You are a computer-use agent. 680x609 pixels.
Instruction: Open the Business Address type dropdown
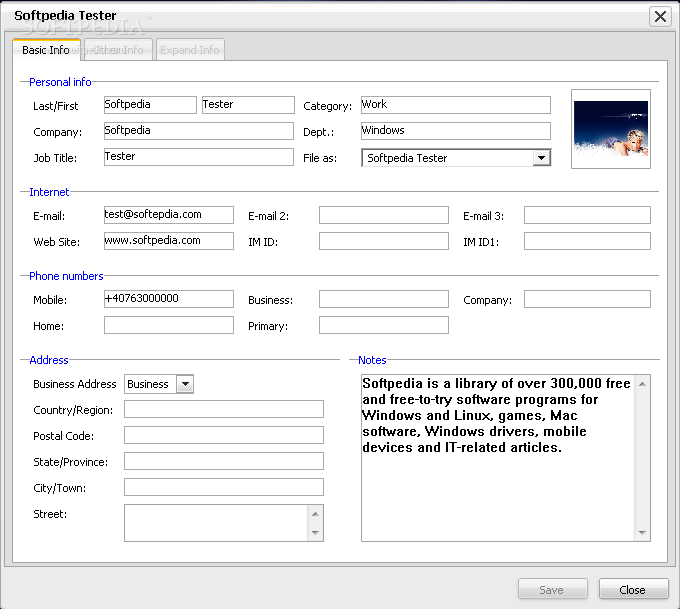point(185,384)
